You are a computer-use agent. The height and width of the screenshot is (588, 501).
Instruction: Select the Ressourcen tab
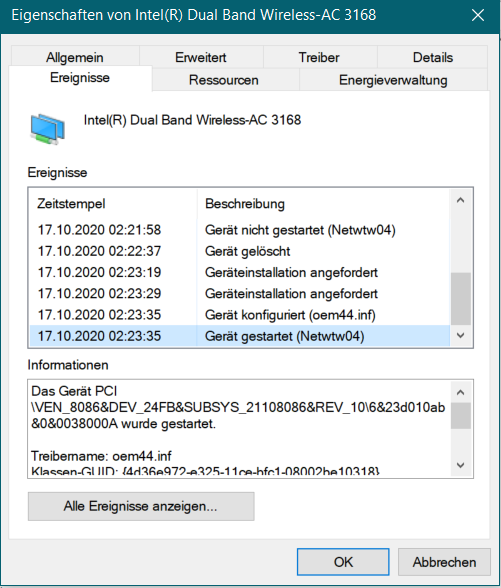tap(224, 80)
